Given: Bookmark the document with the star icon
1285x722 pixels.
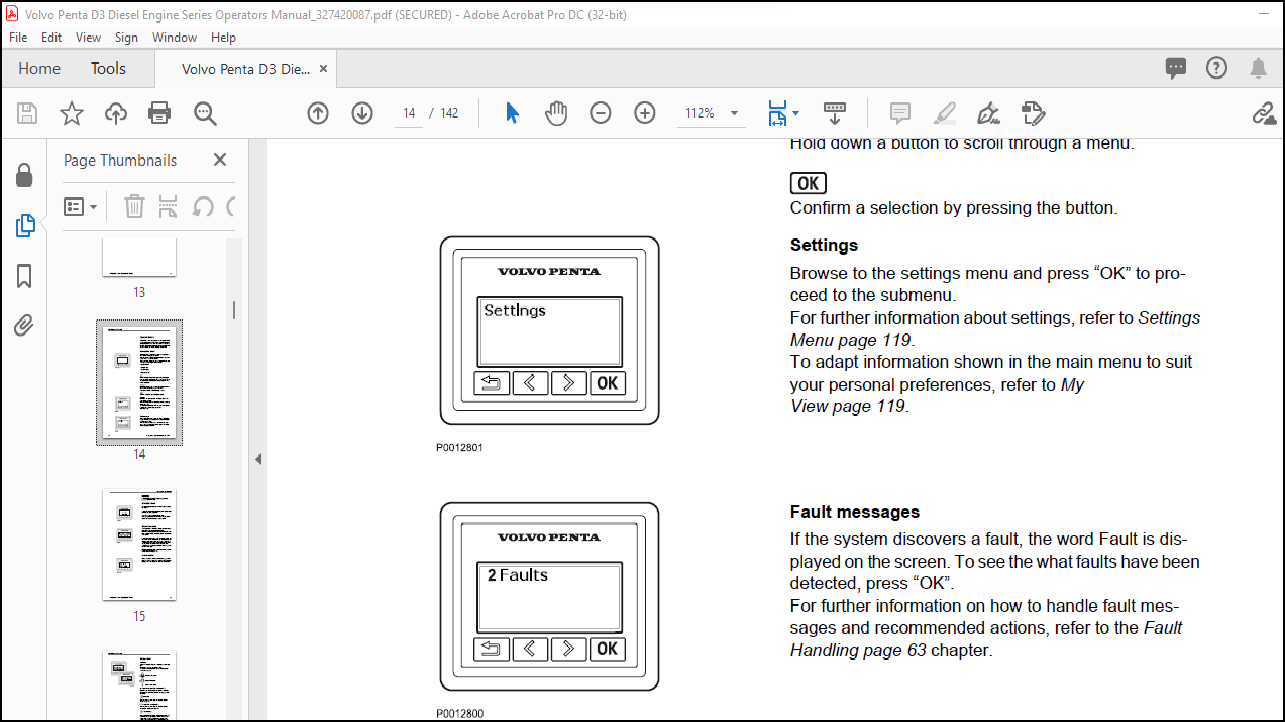Looking at the screenshot, I should pyautogui.click(x=72, y=113).
